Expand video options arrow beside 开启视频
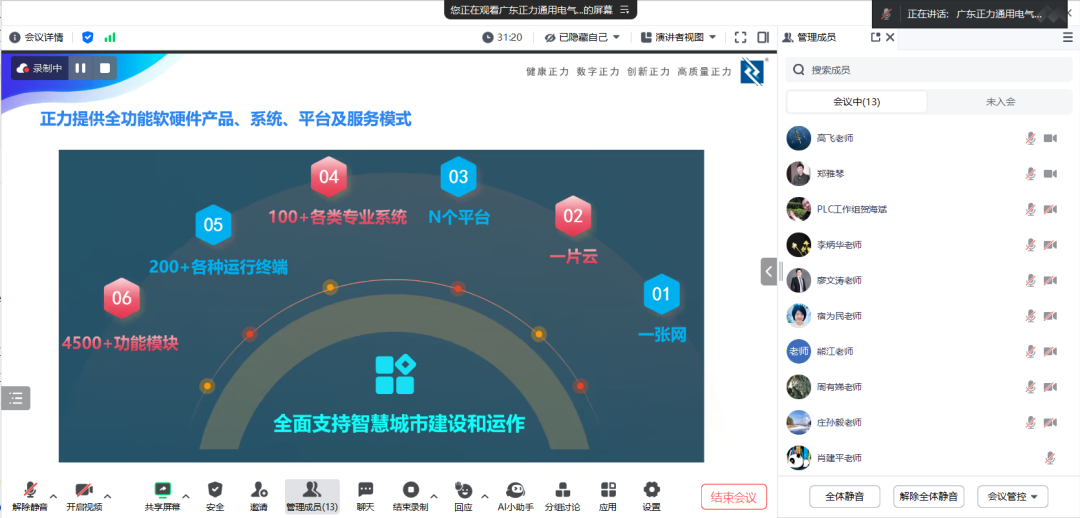 [x=107, y=495]
